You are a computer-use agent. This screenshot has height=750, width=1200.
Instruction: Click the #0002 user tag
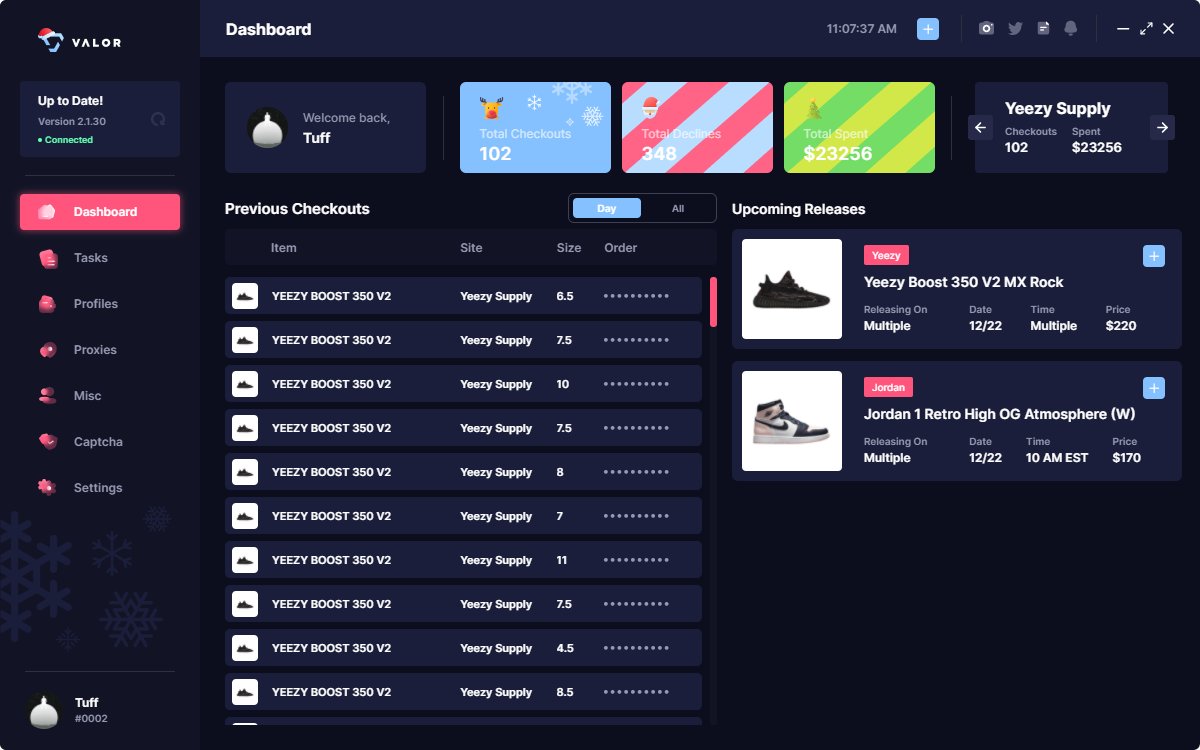pyautogui.click(x=91, y=718)
